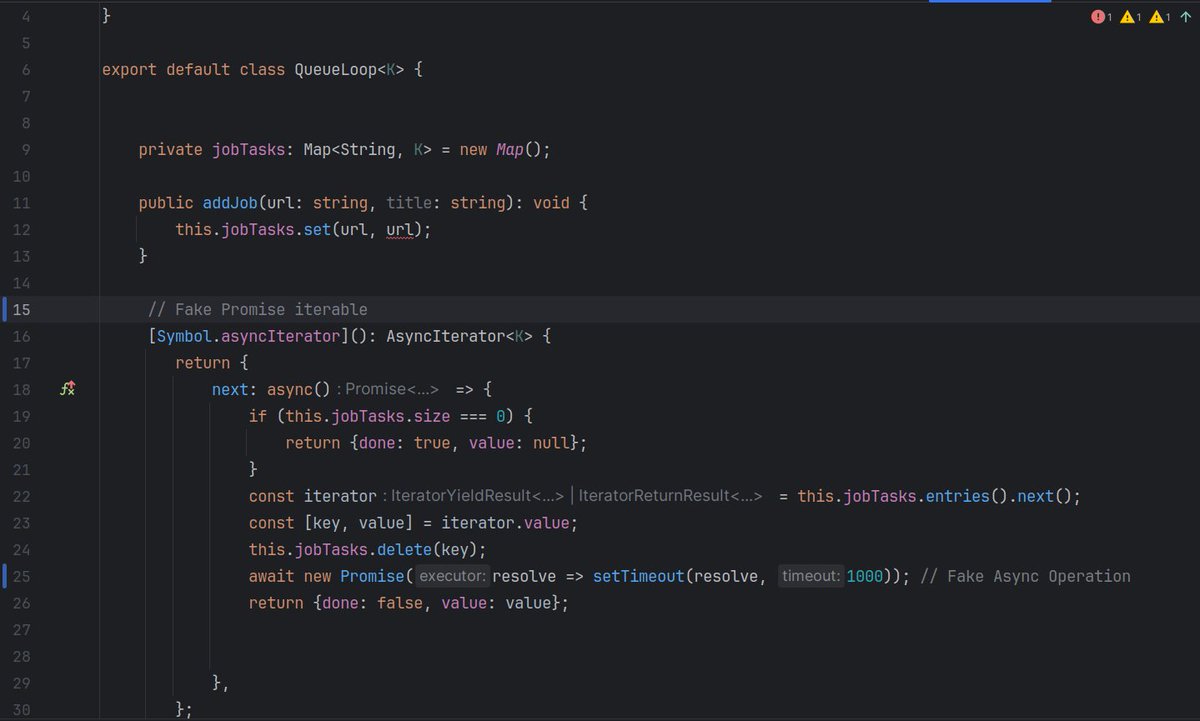The image size is (1200, 721).
Task: Click the greyed-out title parameter
Action: pyautogui.click(x=409, y=203)
